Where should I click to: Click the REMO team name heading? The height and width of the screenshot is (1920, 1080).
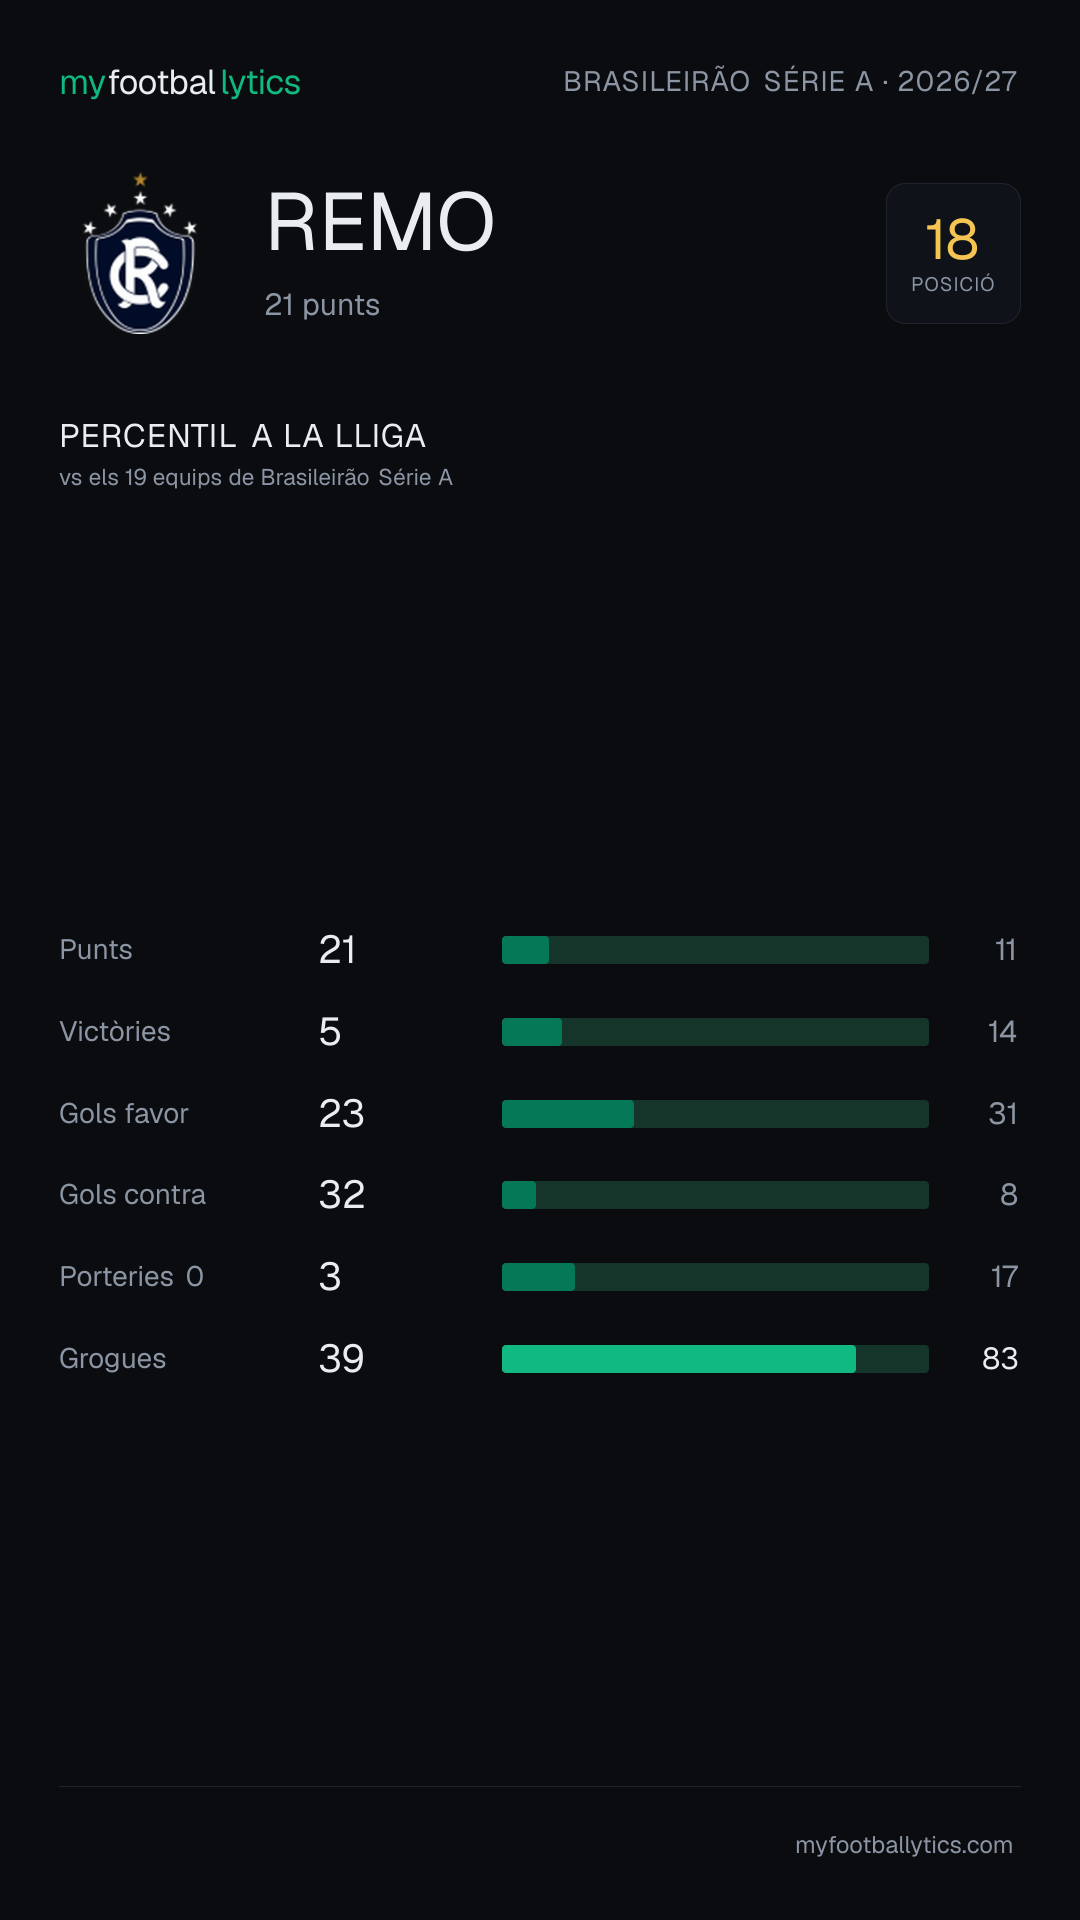click(x=381, y=222)
